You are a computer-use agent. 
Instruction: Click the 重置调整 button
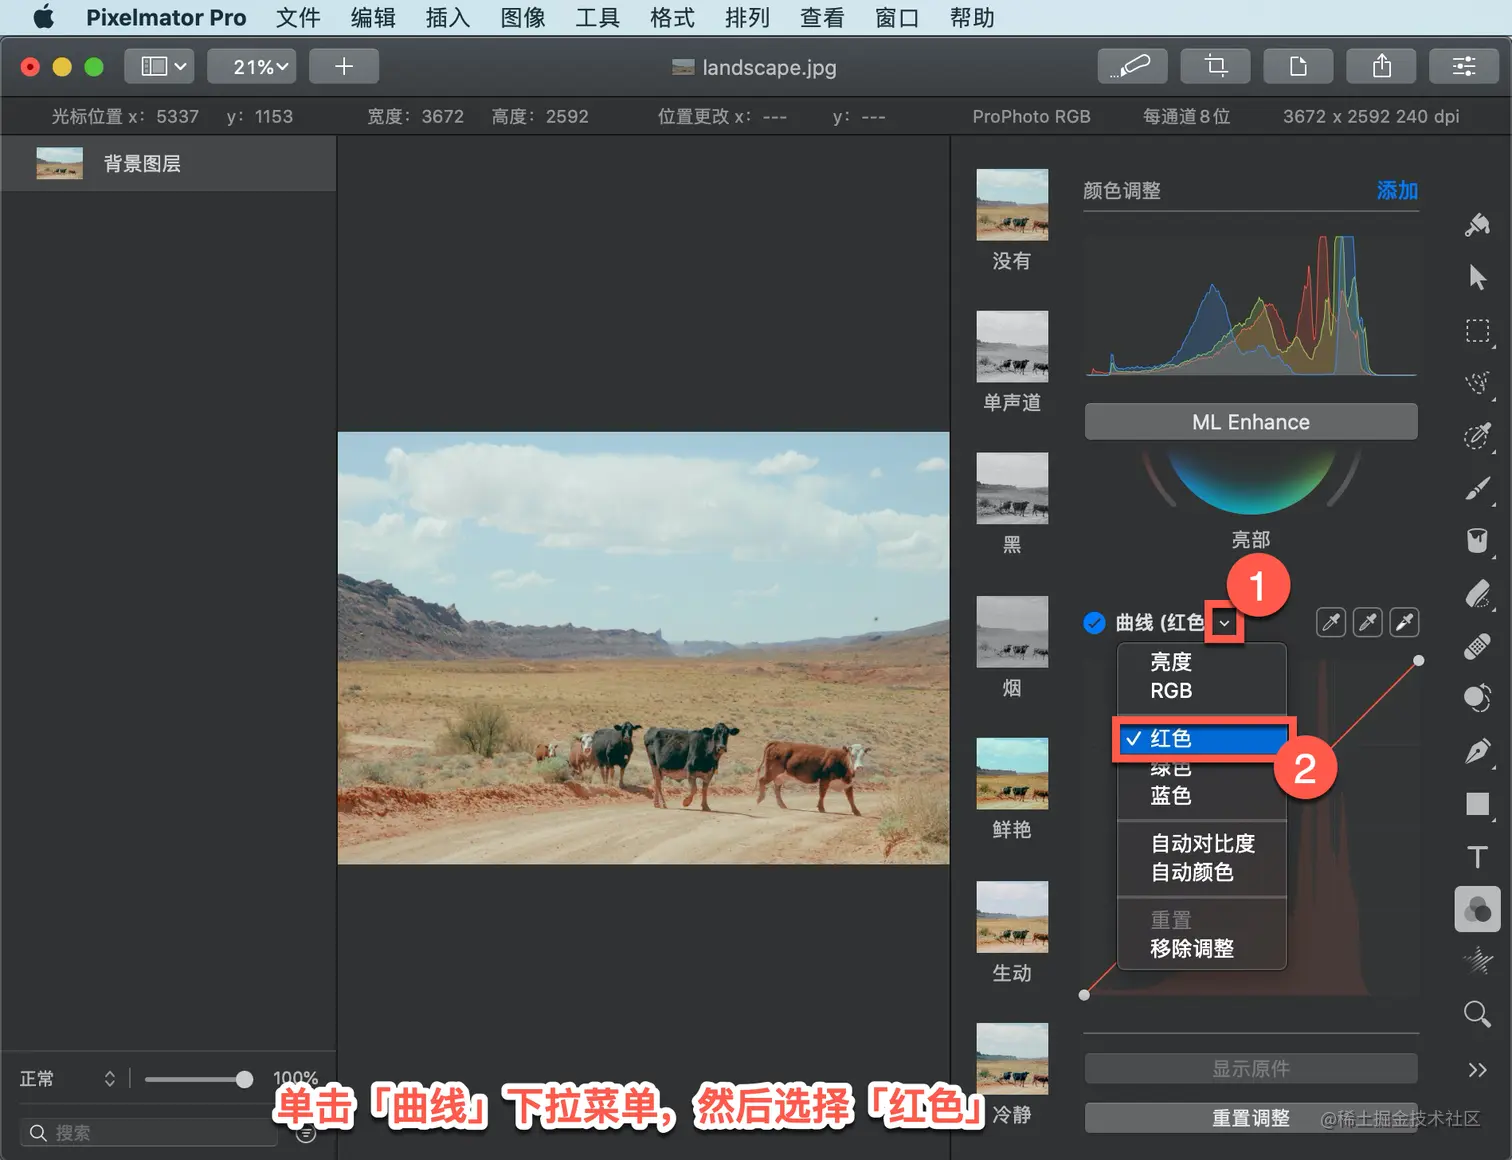pos(1251,1118)
